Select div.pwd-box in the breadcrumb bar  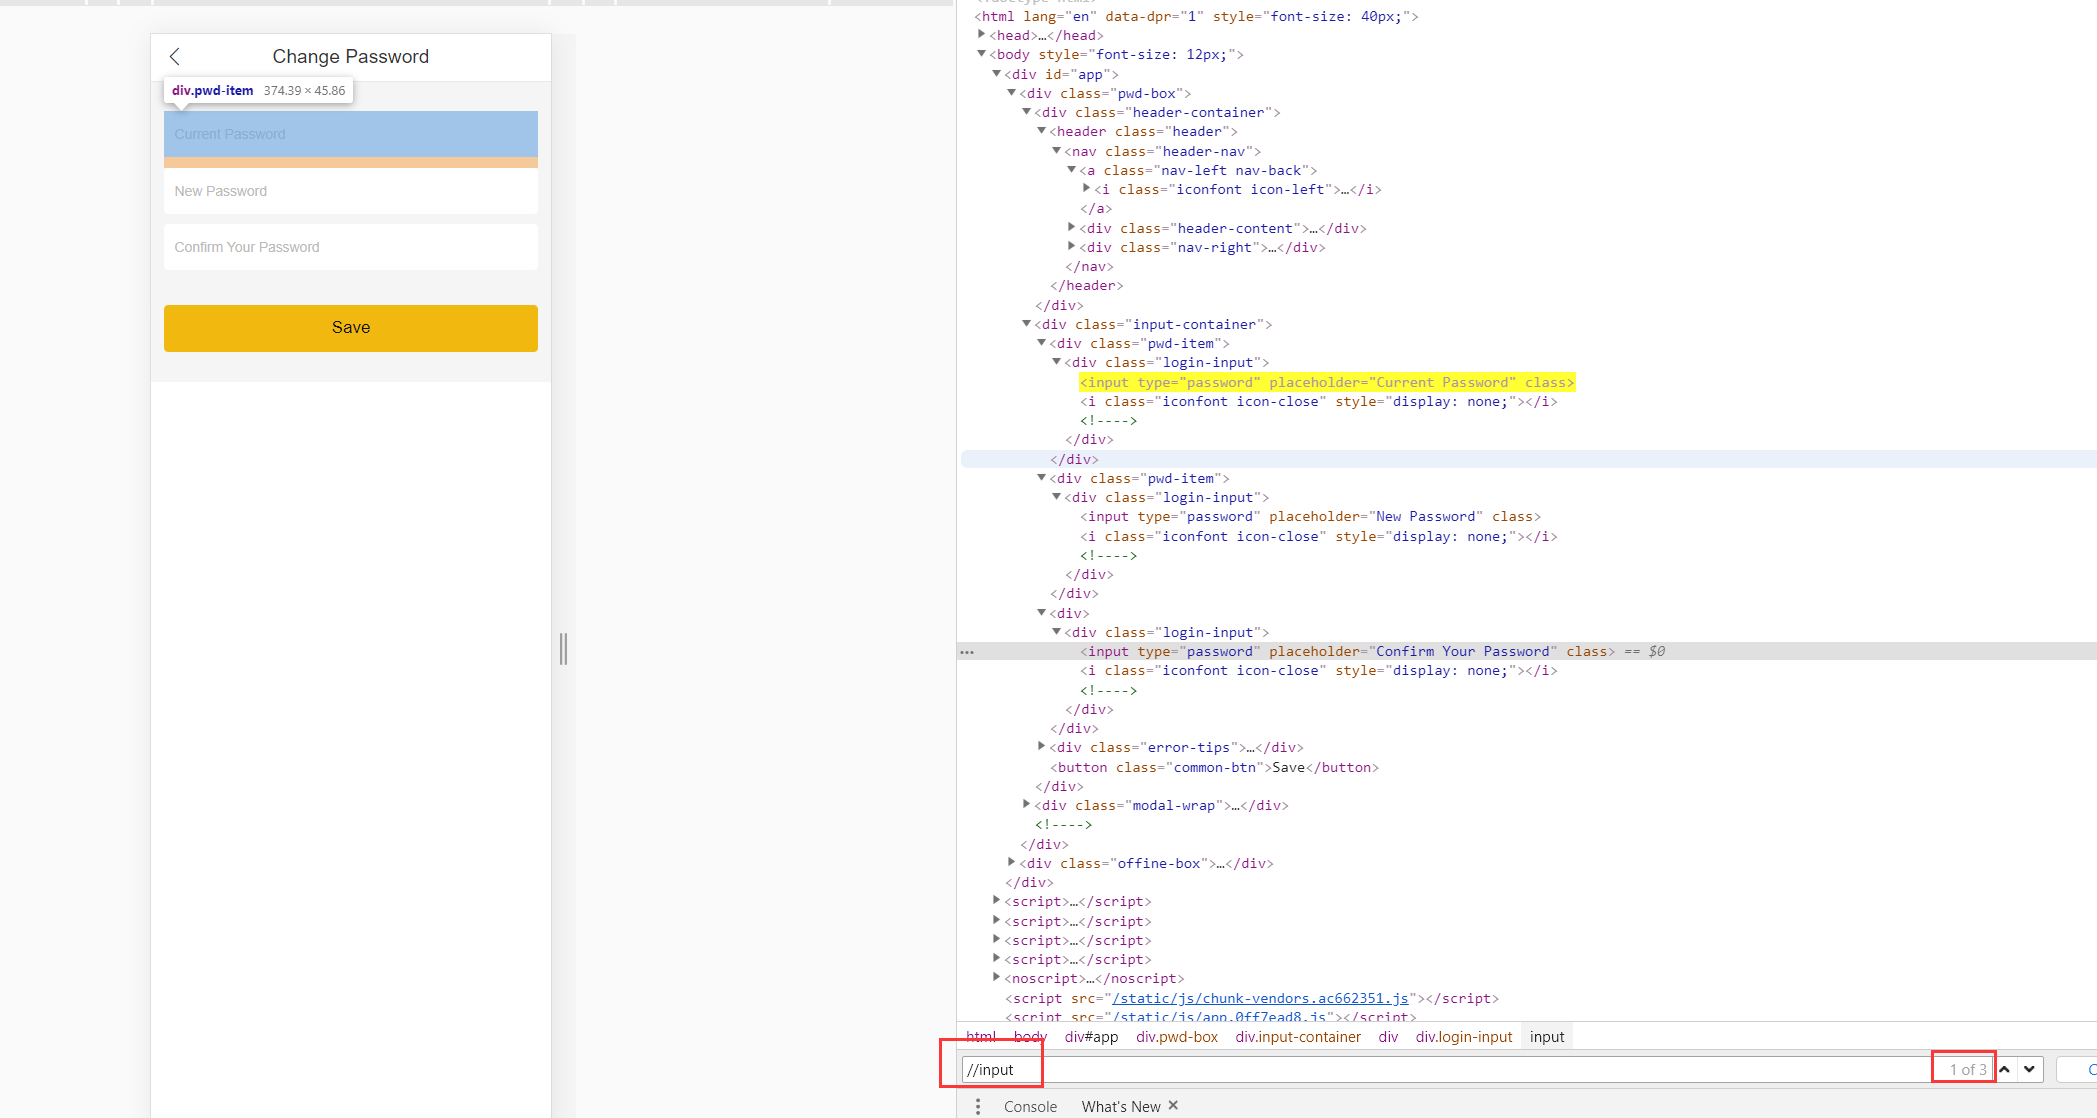coord(1176,1037)
